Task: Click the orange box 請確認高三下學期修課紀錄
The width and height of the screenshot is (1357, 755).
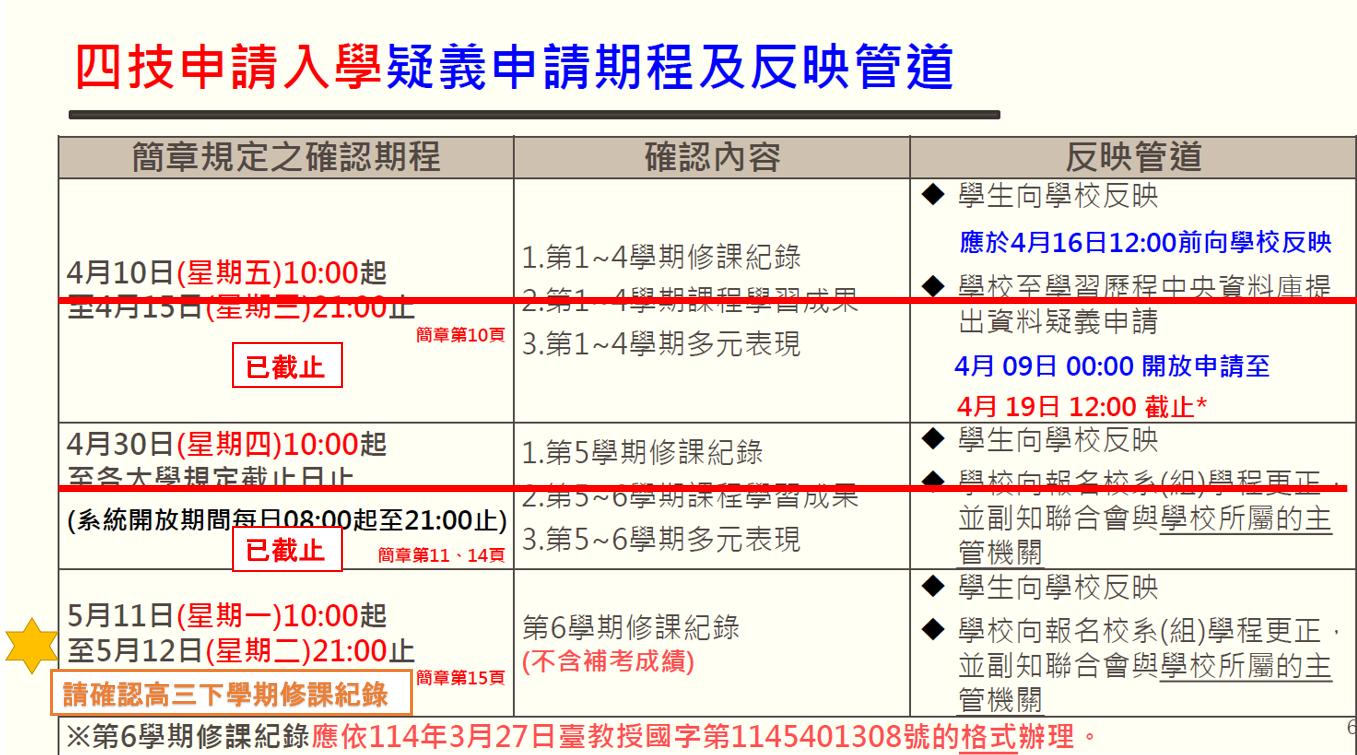Action: [x=232, y=693]
